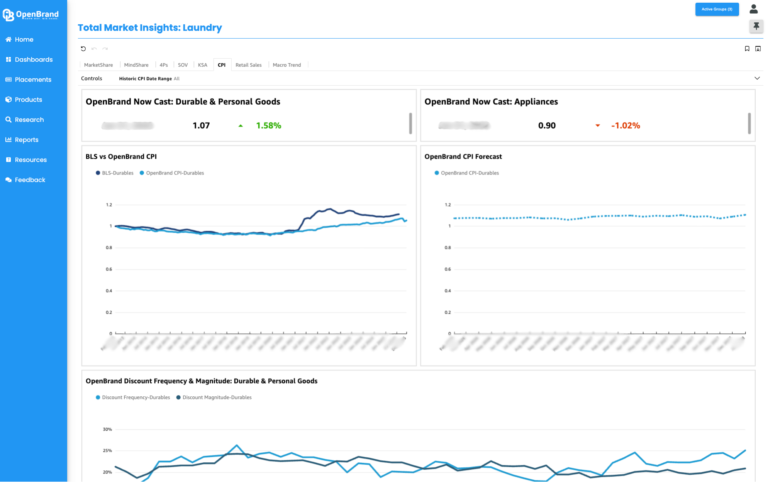Switch to the KSA tab
The height and width of the screenshot is (482, 768).
coord(202,65)
